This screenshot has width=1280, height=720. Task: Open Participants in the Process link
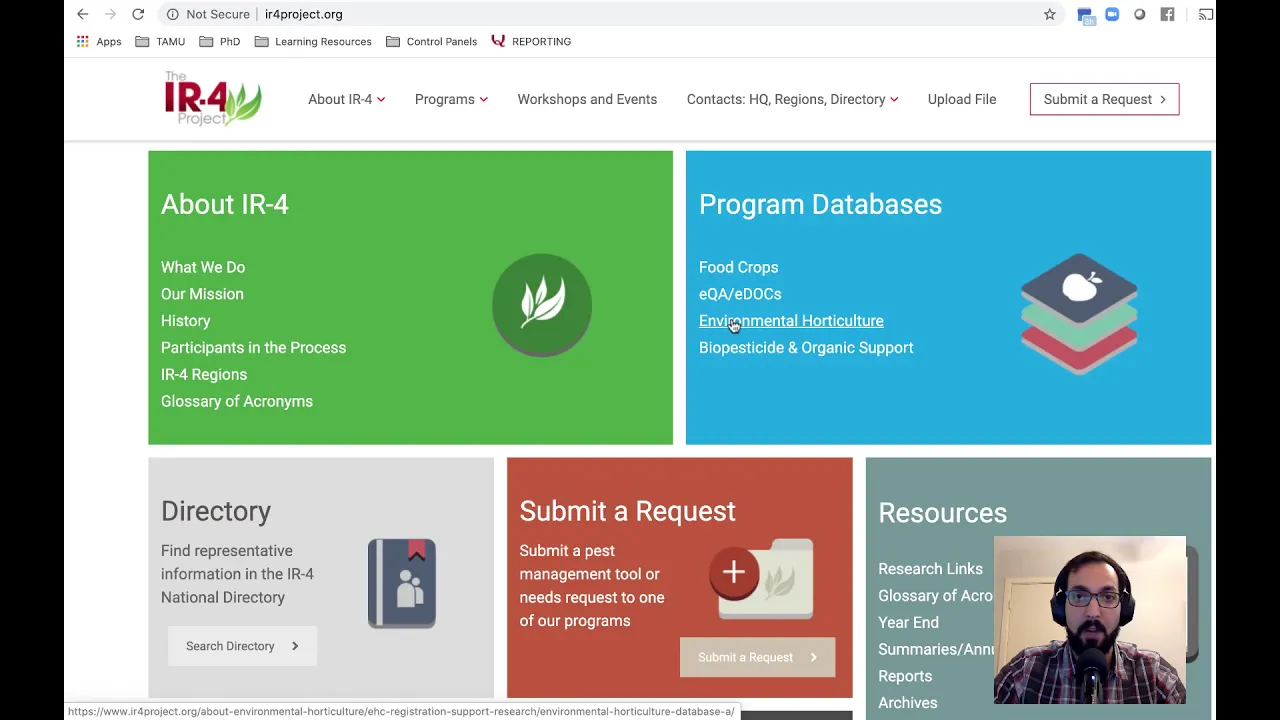pyautogui.click(x=253, y=348)
